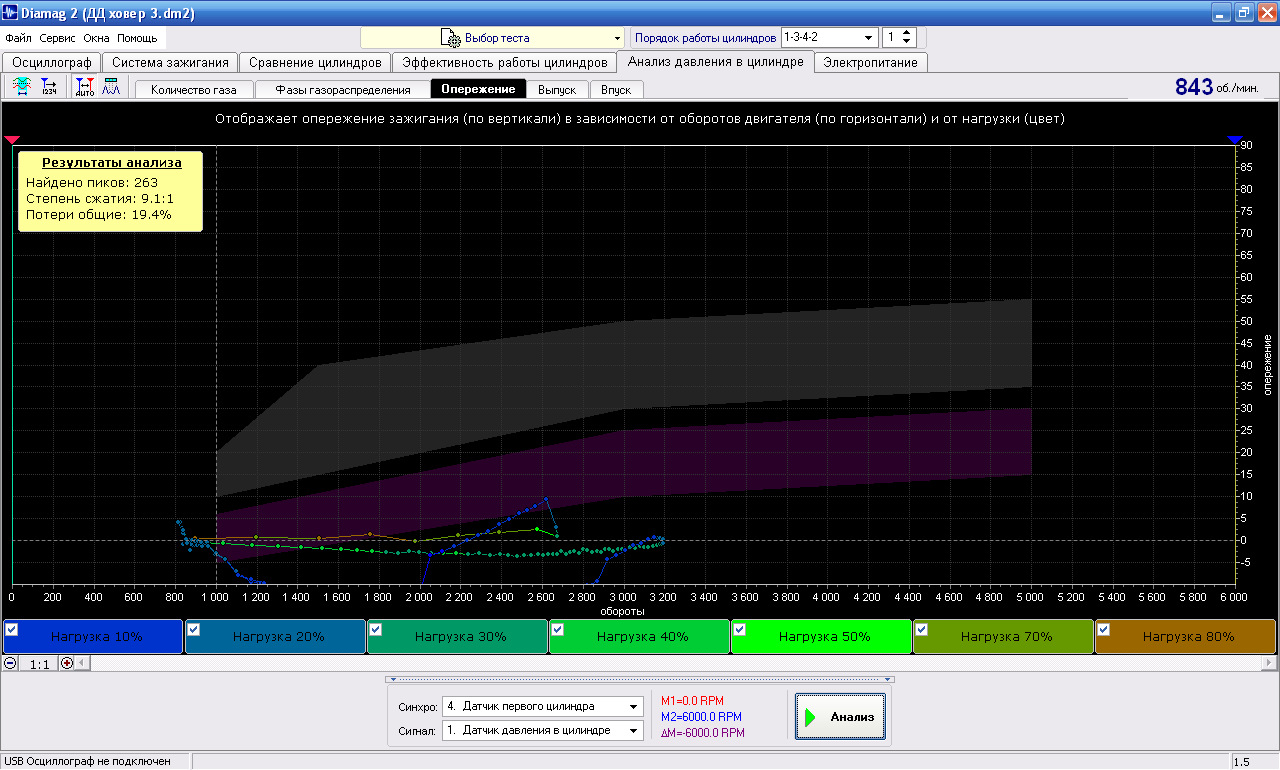Click the horizontal scrollbar right arrow

(x=1269, y=662)
